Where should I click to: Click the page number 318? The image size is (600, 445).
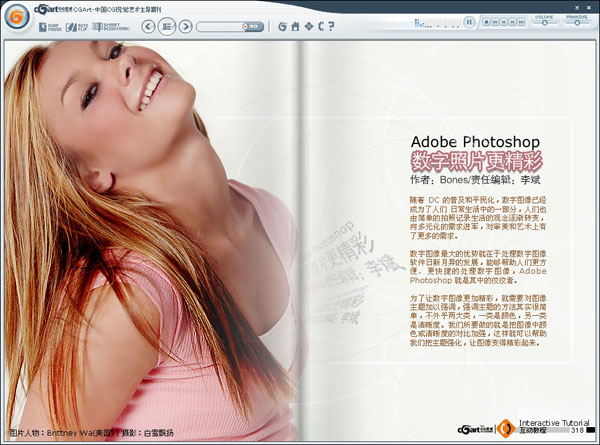(577, 430)
